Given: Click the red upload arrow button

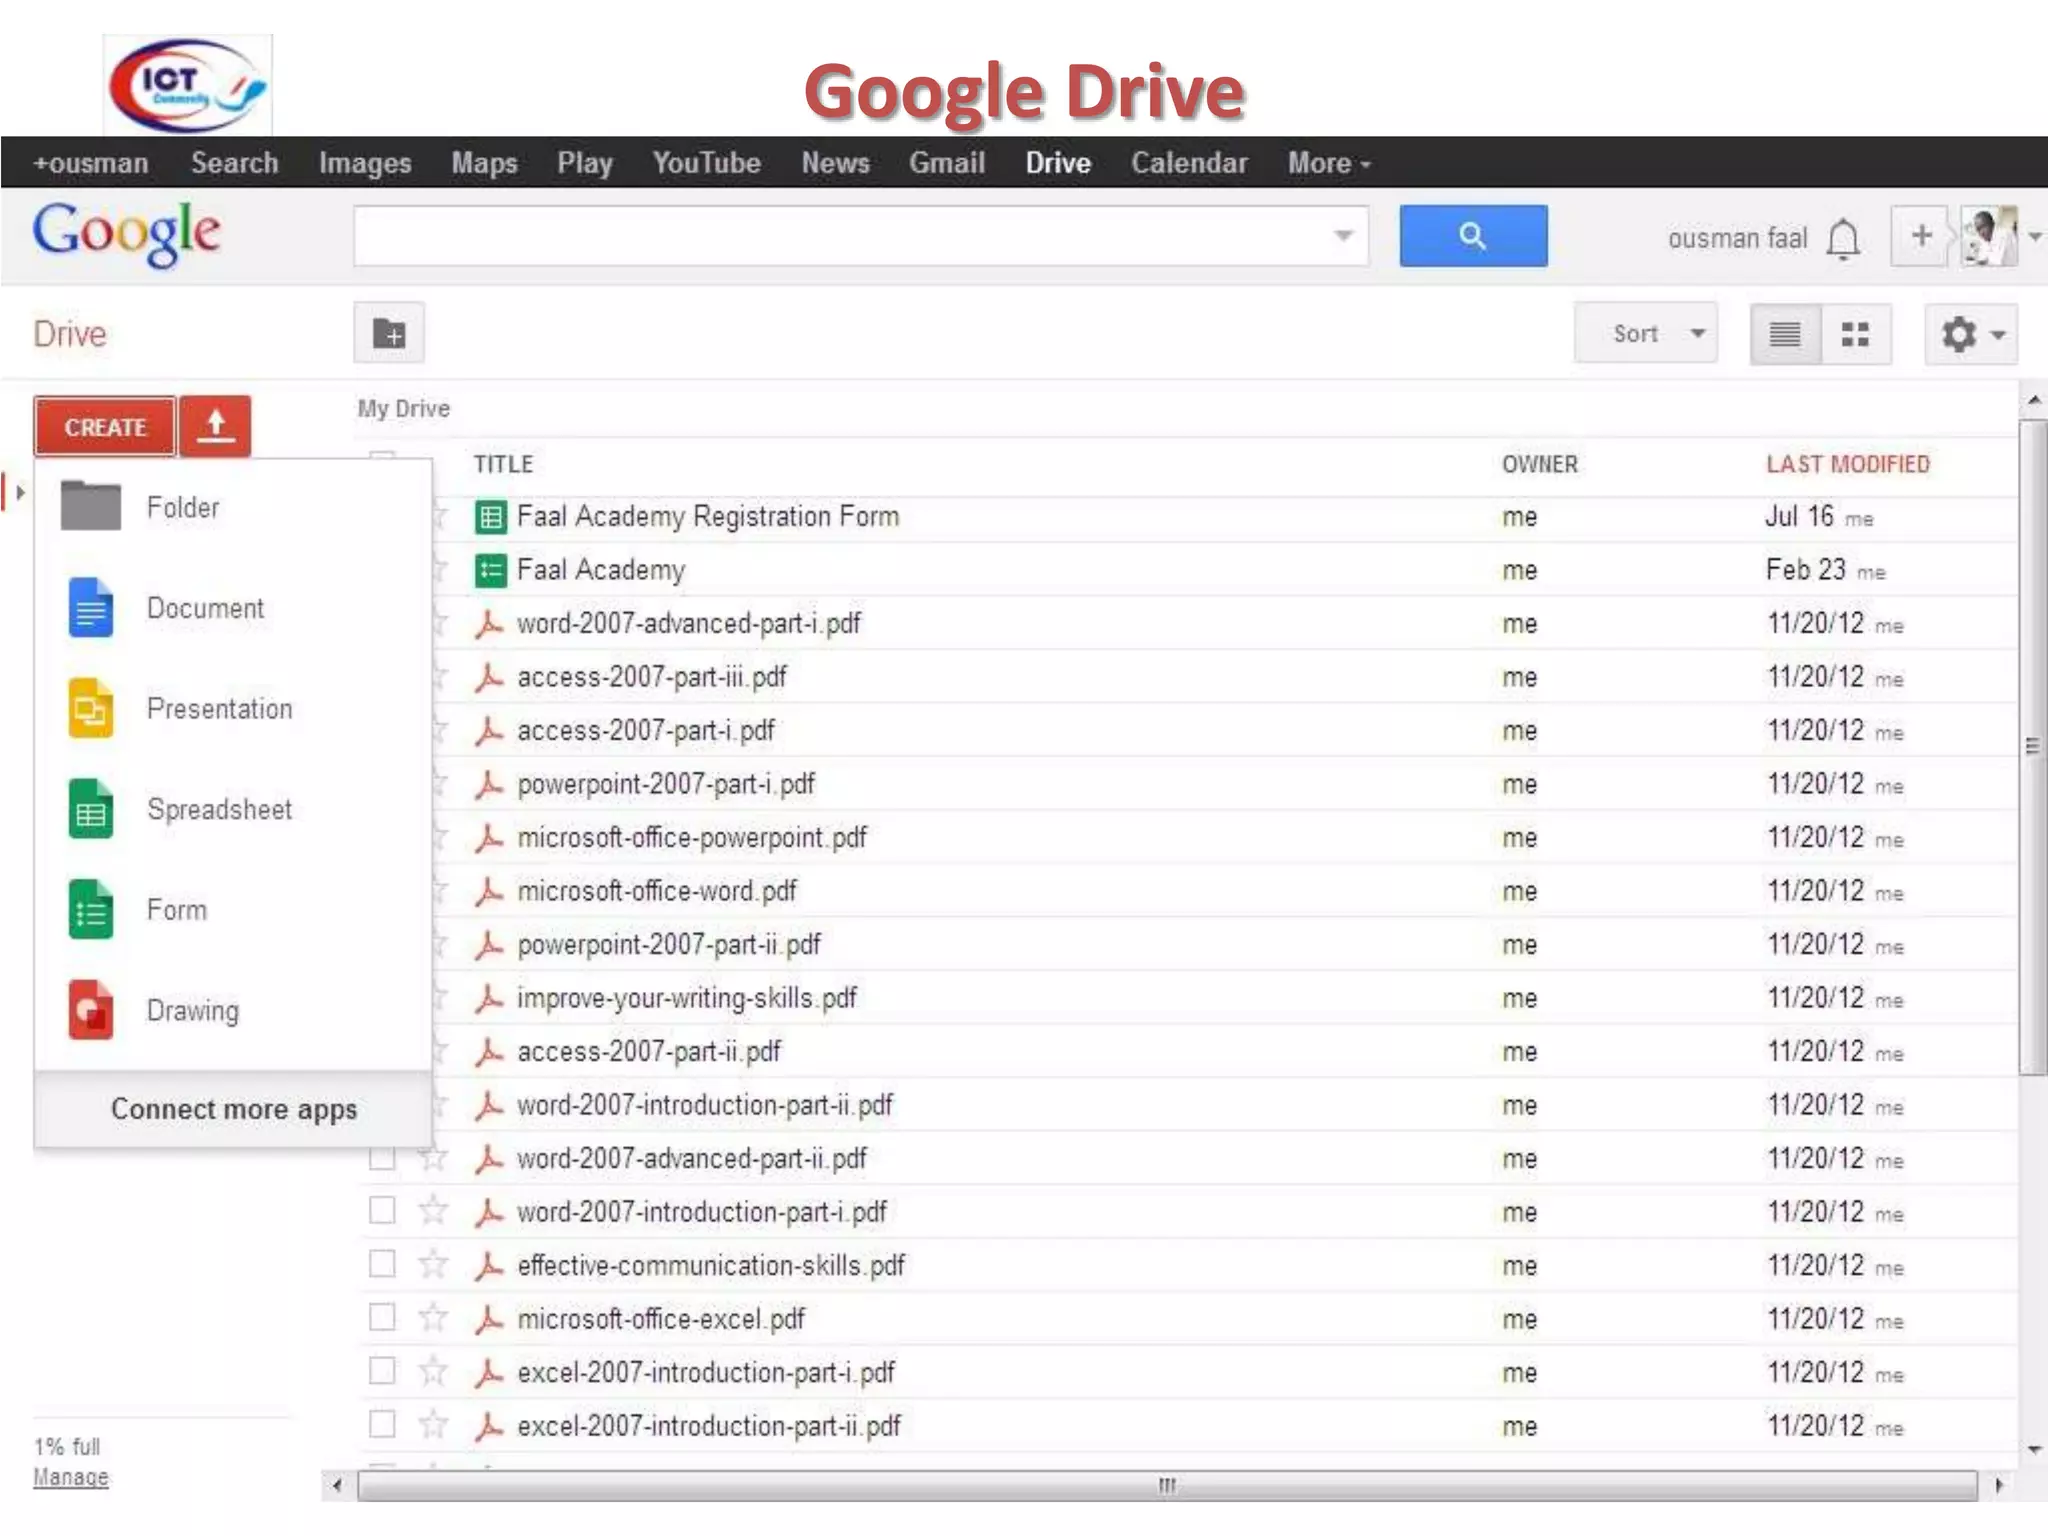Looking at the screenshot, I should tap(215, 426).
